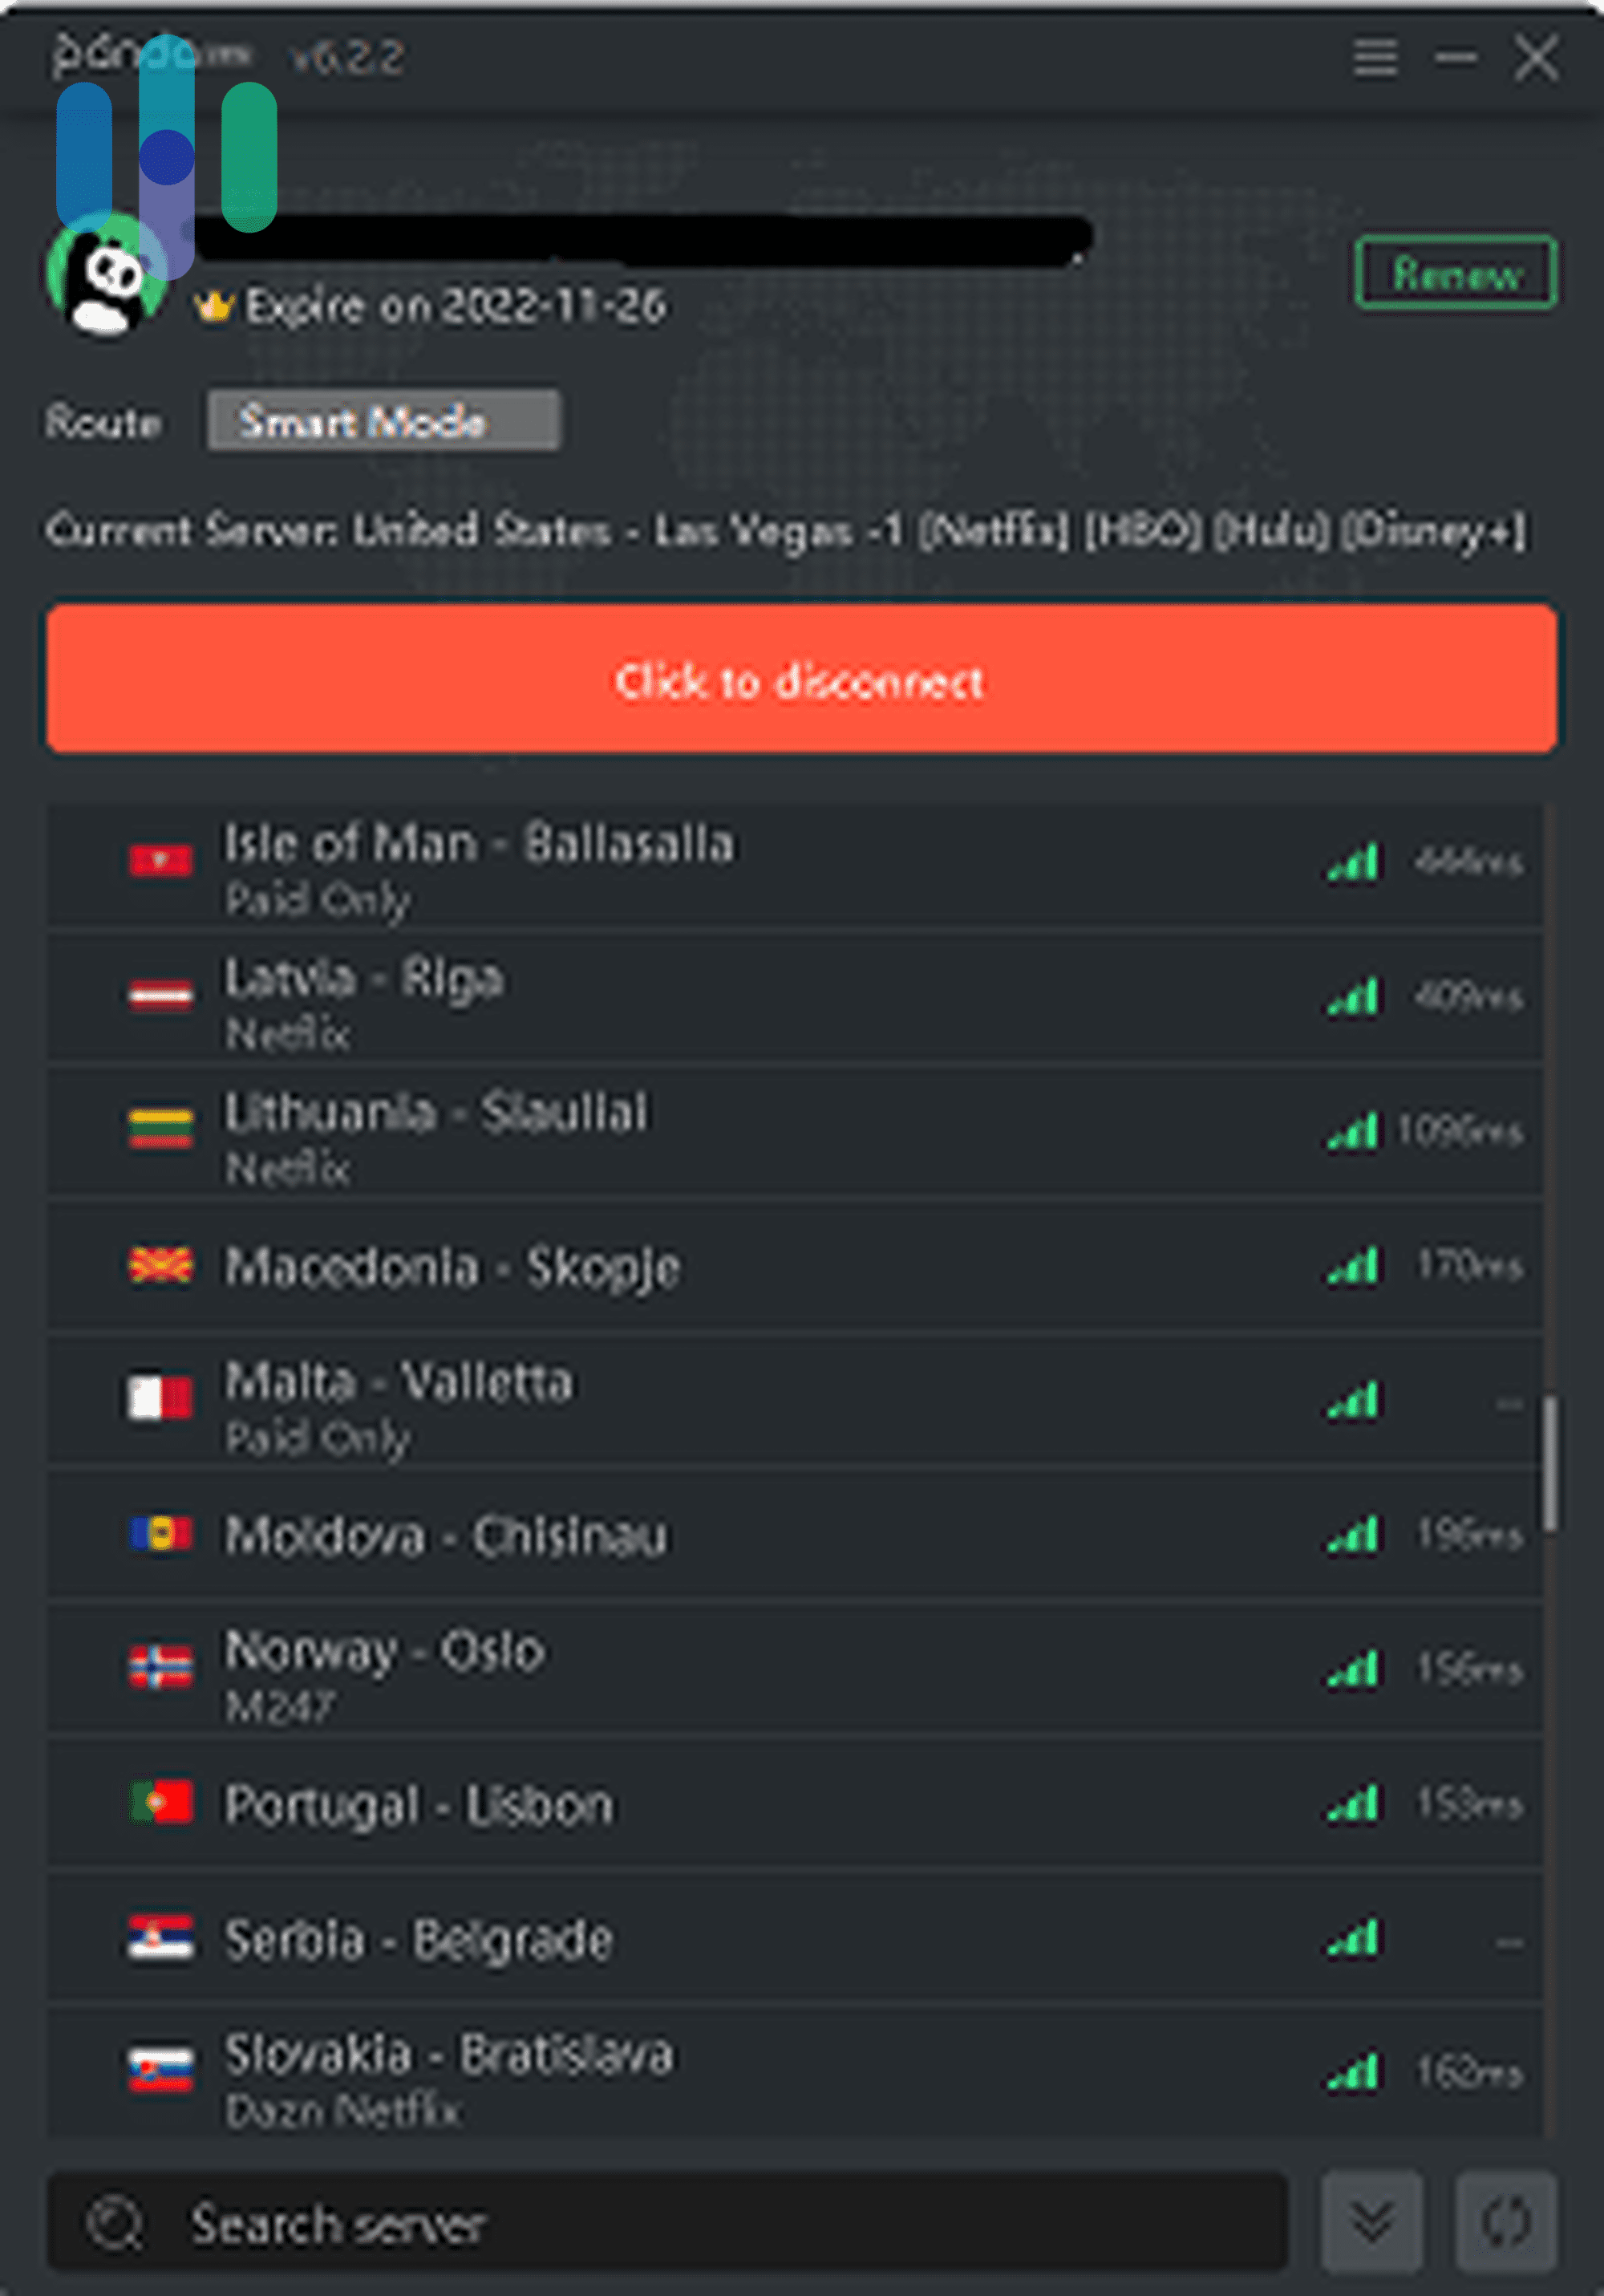
Task: Click the Norway flag icon
Action: tap(160, 1667)
